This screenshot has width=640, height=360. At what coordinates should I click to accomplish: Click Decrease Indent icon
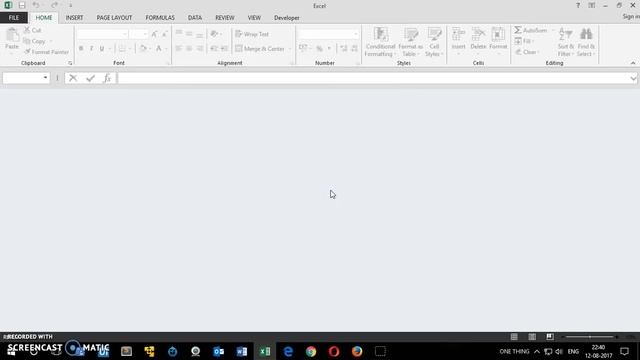tap(214, 49)
